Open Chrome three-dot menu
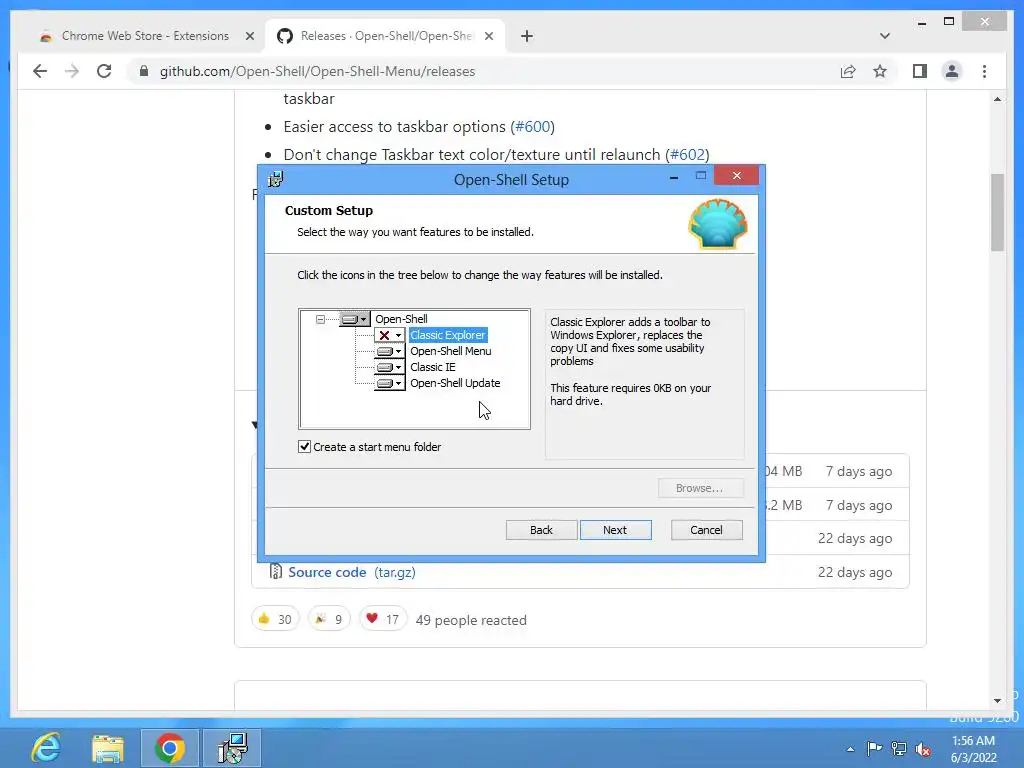This screenshot has width=1024, height=768. [x=985, y=71]
